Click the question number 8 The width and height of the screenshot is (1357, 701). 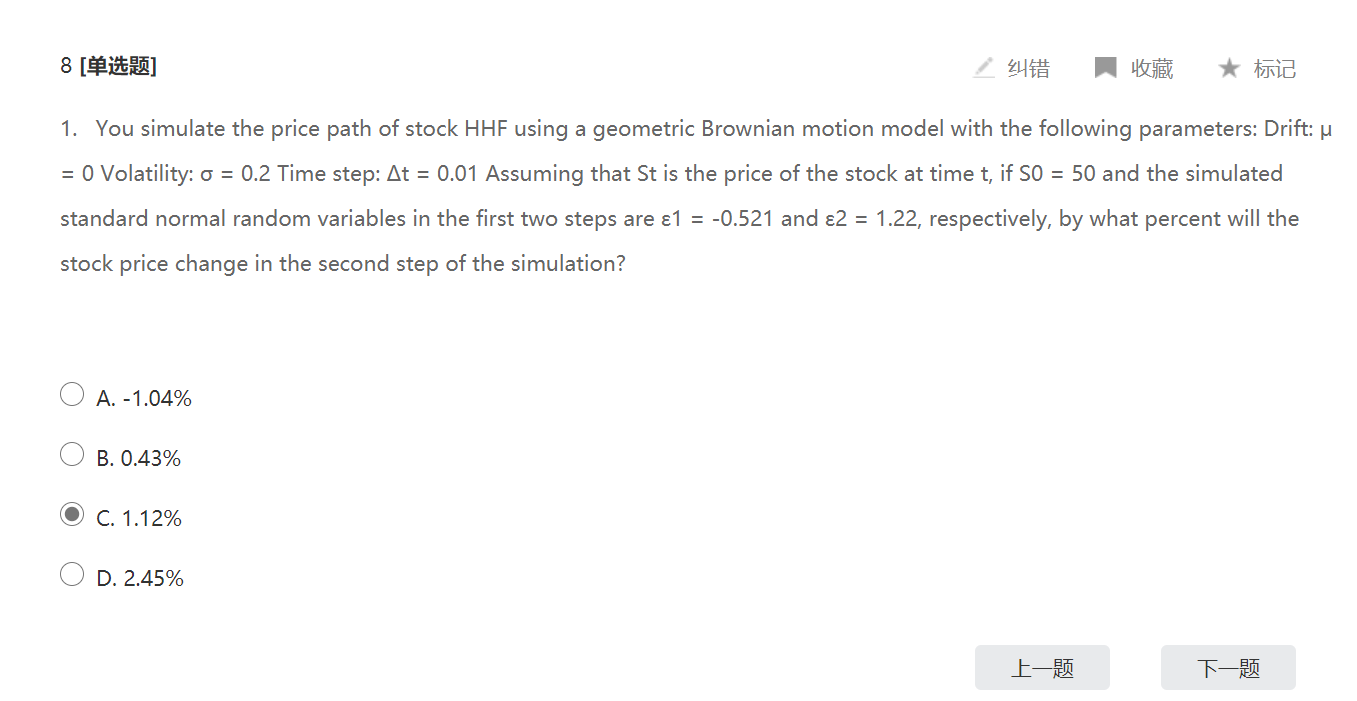tap(66, 66)
